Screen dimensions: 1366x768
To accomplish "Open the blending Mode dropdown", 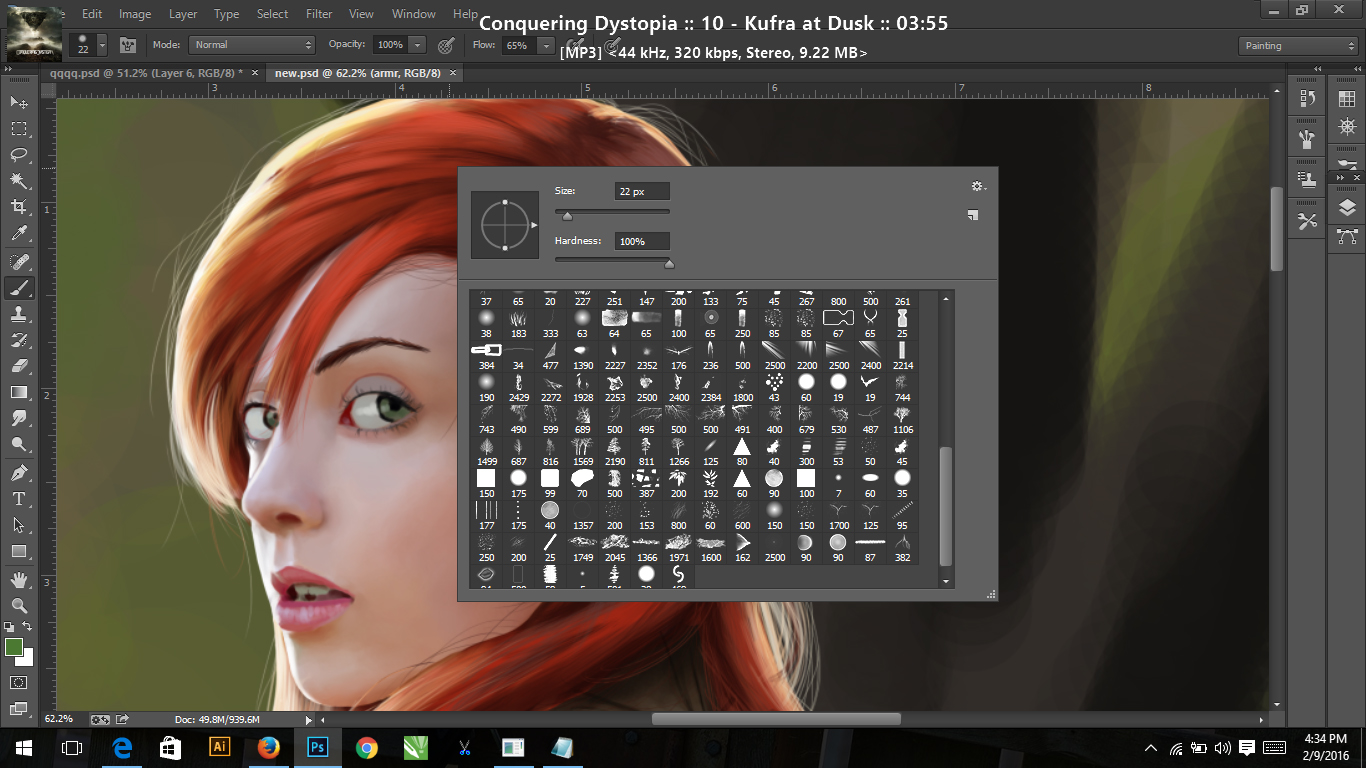I will point(252,45).
